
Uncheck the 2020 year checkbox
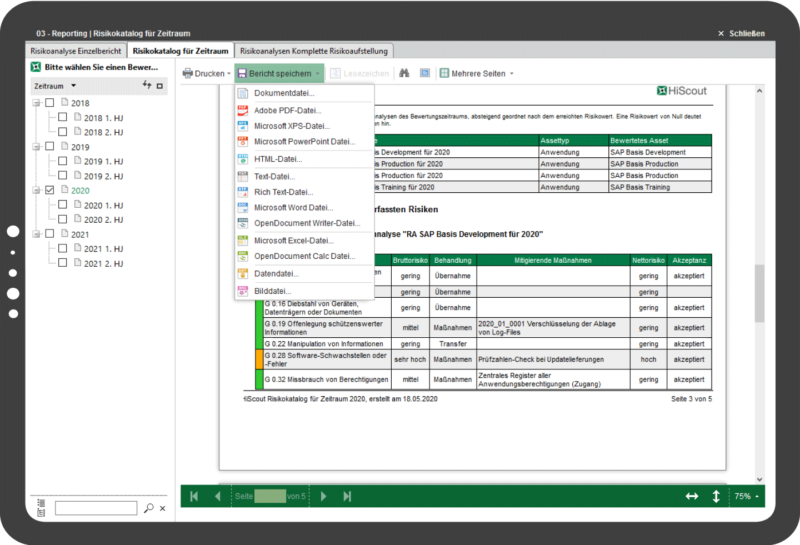point(49,190)
